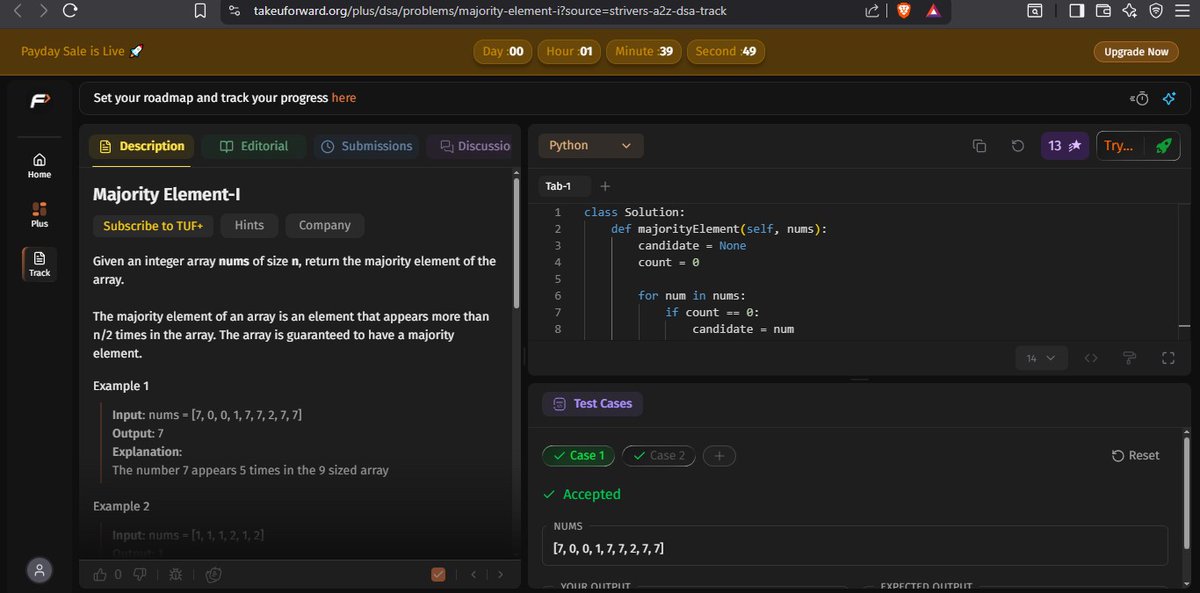The image size is (1200, 593).
Task: Switch to the Editorial tab
Action: pos(254,146)
